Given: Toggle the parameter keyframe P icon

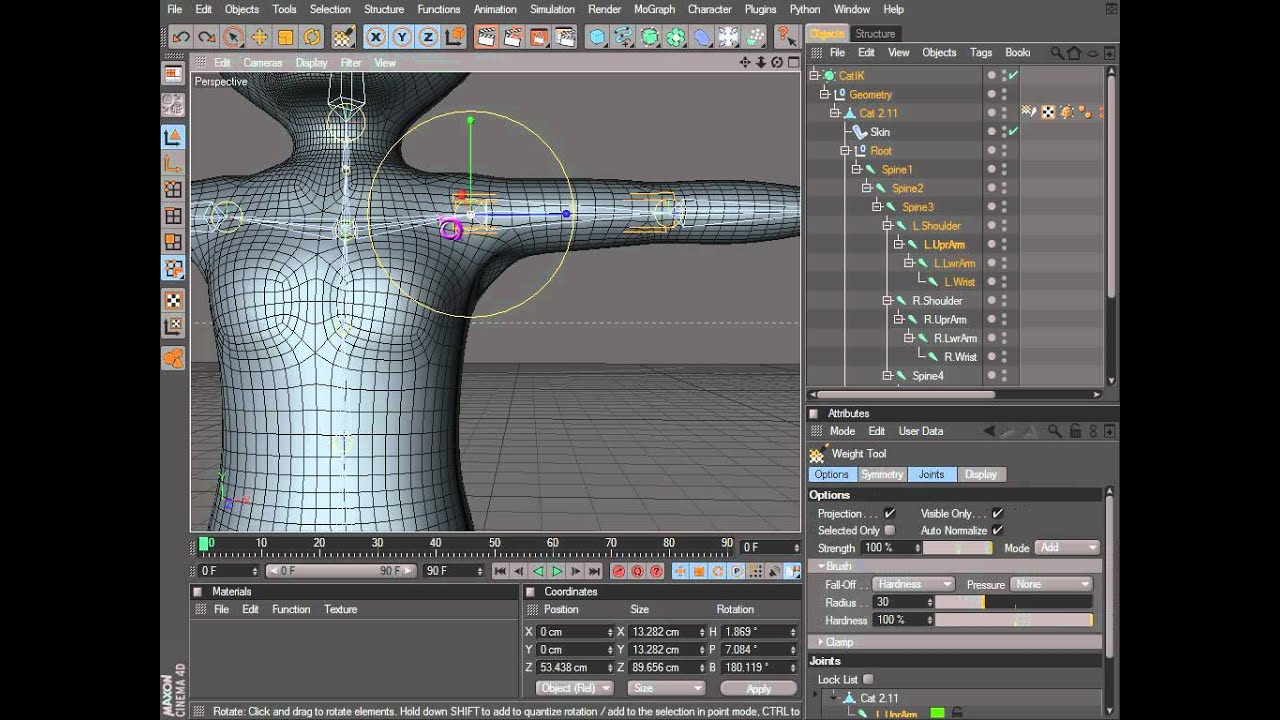Looking at the screenshot, I should tap(737, 571).
